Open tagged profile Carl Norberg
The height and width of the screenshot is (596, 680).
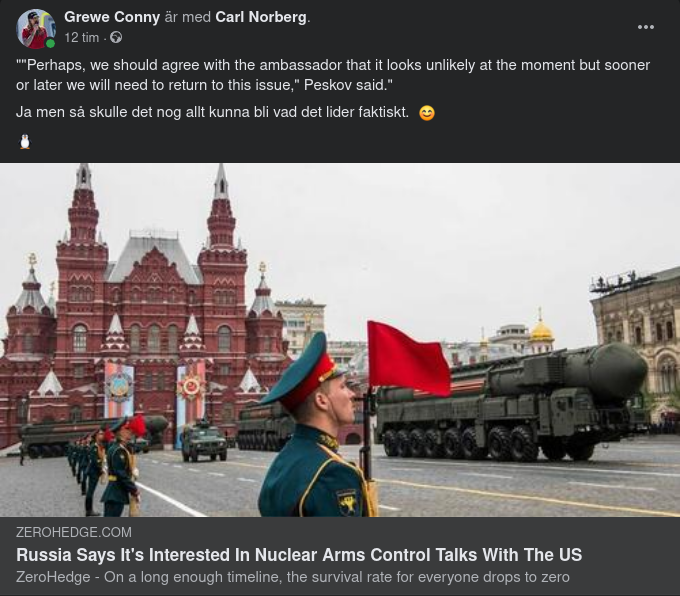[261, 17]
